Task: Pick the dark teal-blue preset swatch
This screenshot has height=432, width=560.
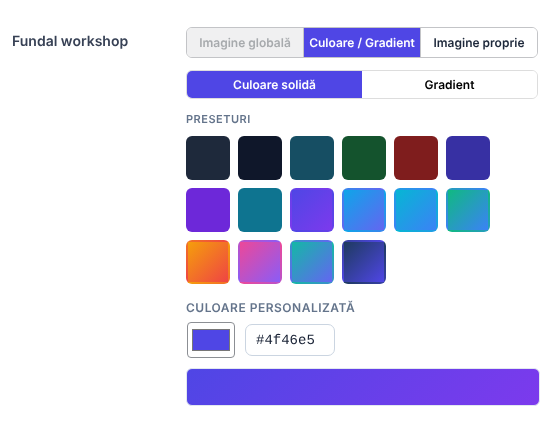Action: [312, 158]
